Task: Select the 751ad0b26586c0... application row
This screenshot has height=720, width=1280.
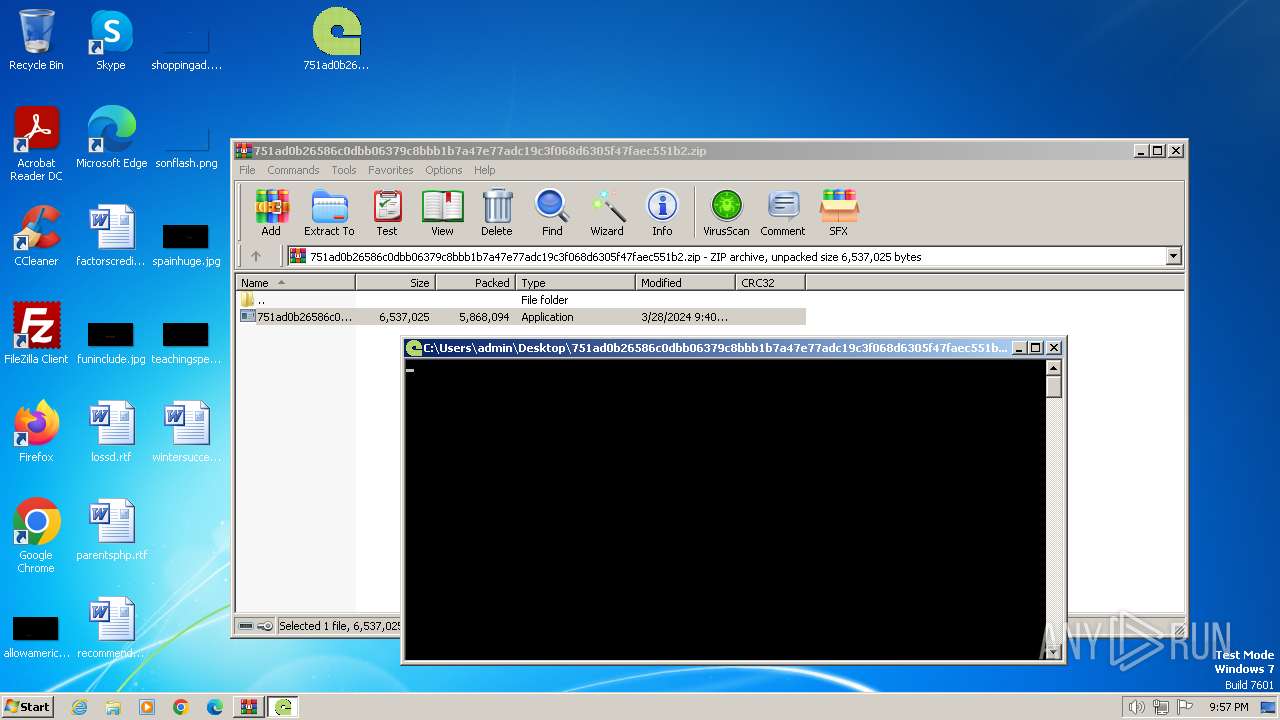Action: tap(521, 317)
